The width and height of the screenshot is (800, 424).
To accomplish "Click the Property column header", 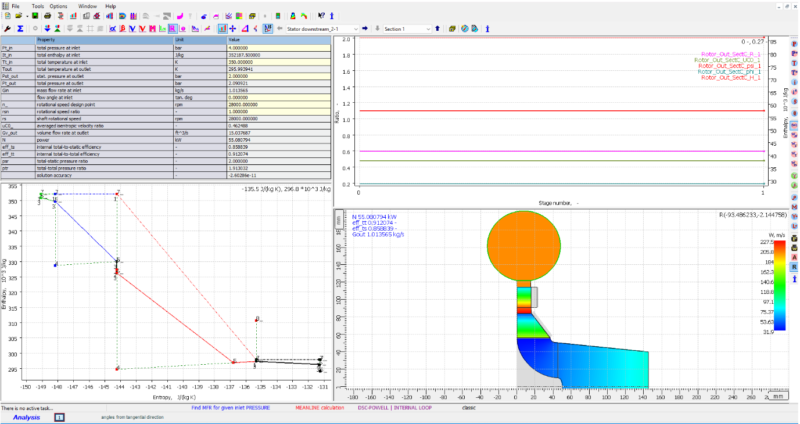I will 105,40.
